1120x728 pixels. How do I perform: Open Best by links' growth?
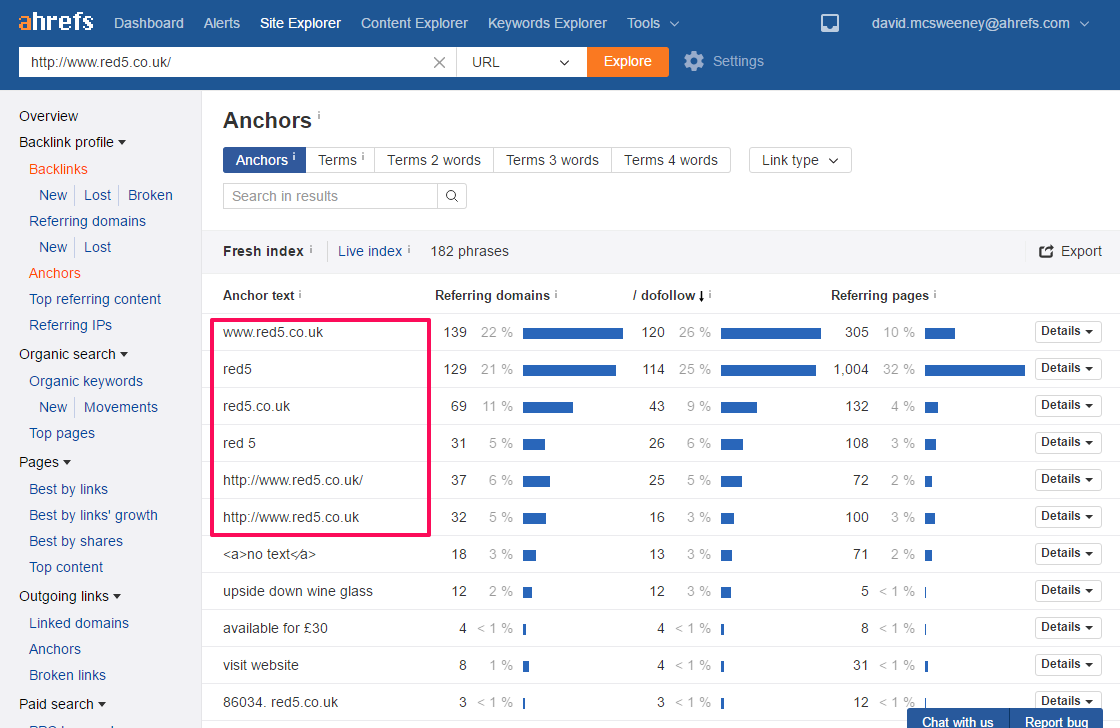[94, 515]
